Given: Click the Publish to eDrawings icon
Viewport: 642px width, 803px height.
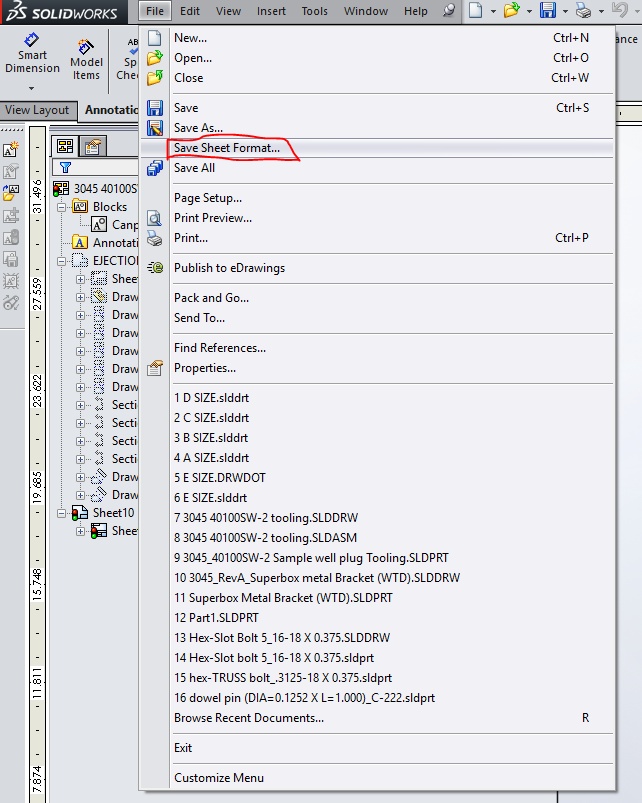Looking at the screenshot, I should point(155,267).
